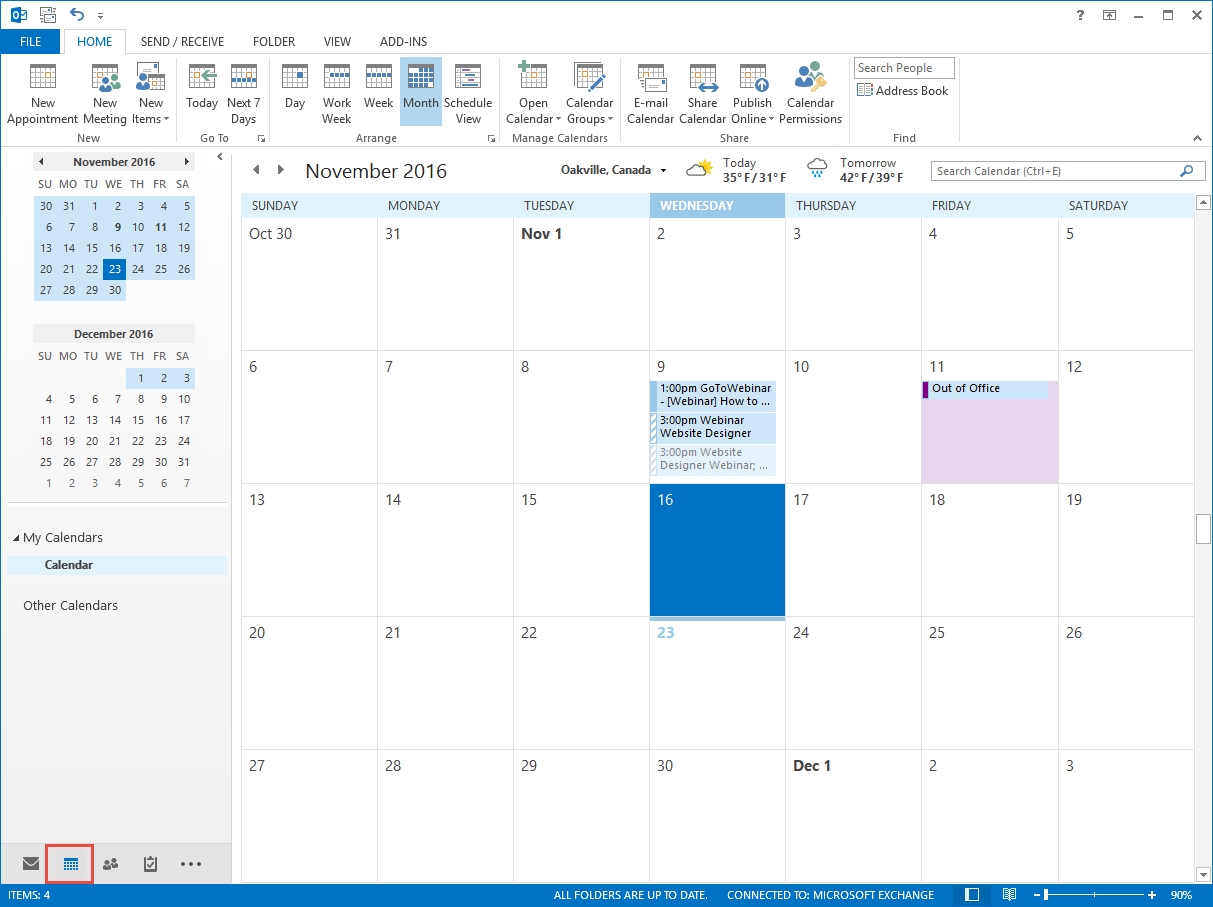Open the VIEW tab
This screenshot has width=1213, height=907.
click(338, 42)
